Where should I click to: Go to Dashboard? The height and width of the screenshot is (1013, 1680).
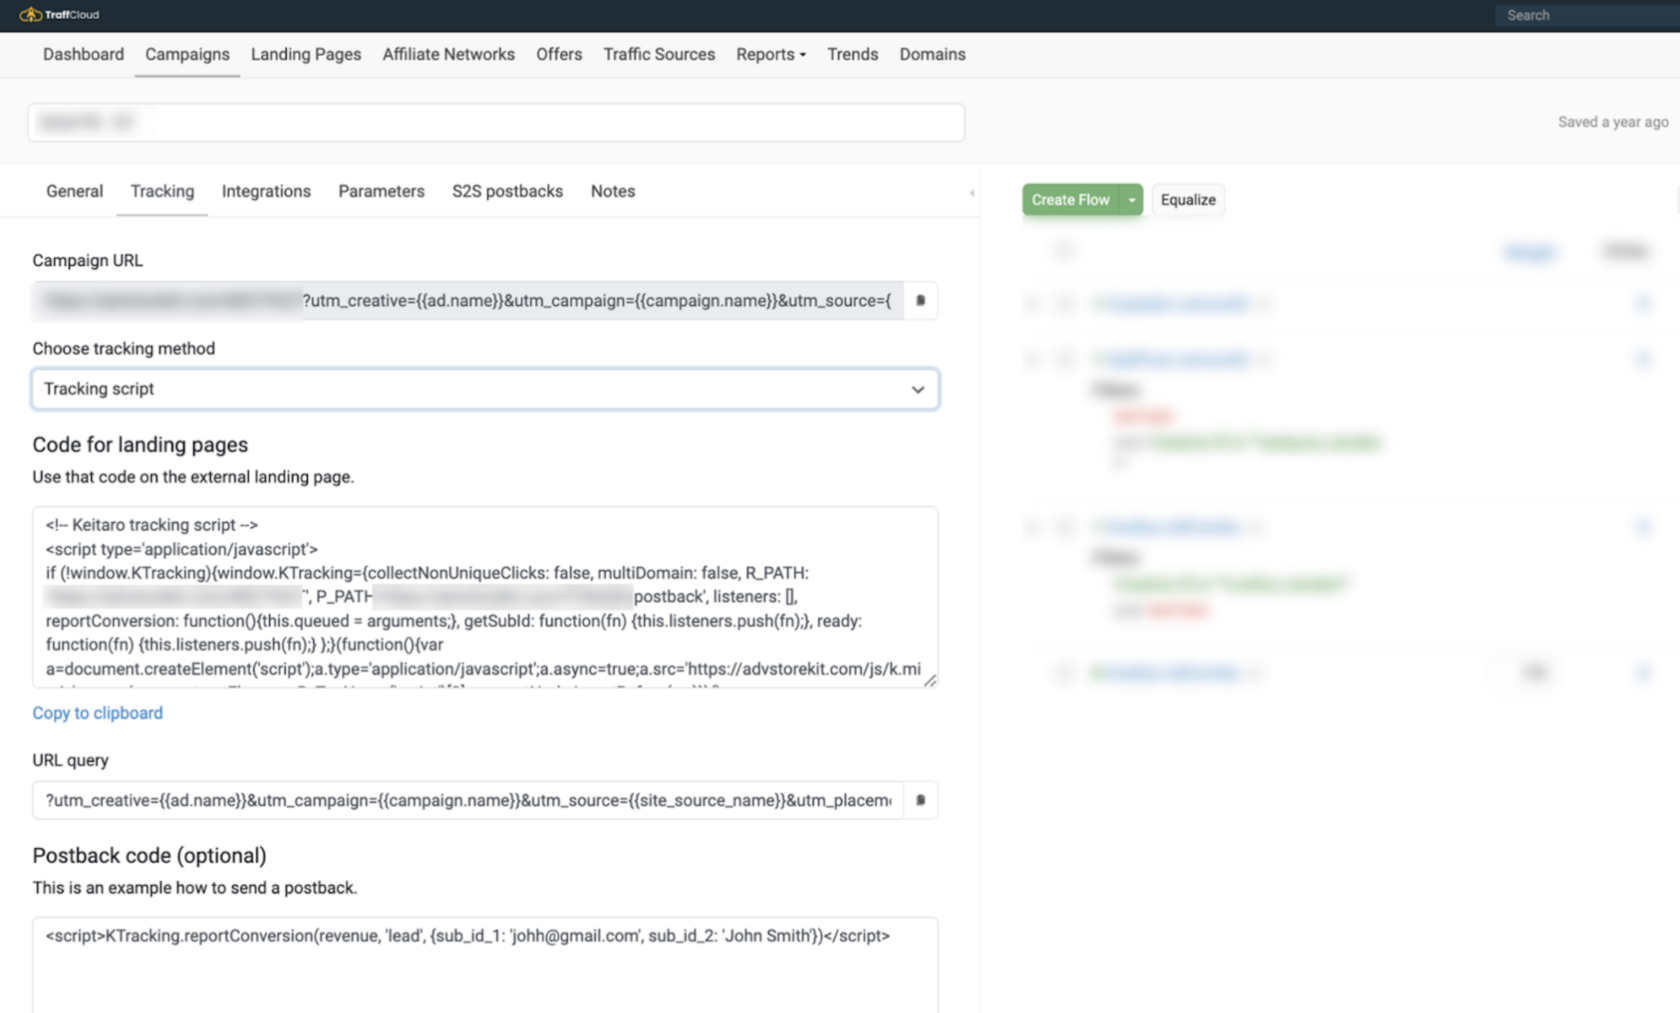click(83, 54)
